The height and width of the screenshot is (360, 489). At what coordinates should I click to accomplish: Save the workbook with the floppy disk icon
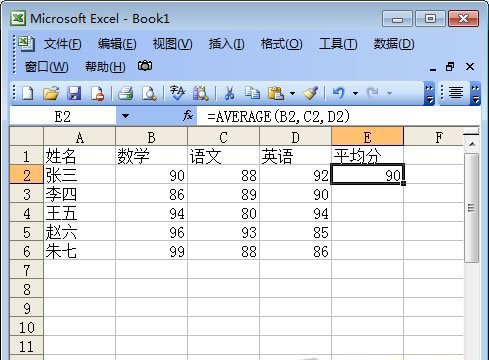74,93
